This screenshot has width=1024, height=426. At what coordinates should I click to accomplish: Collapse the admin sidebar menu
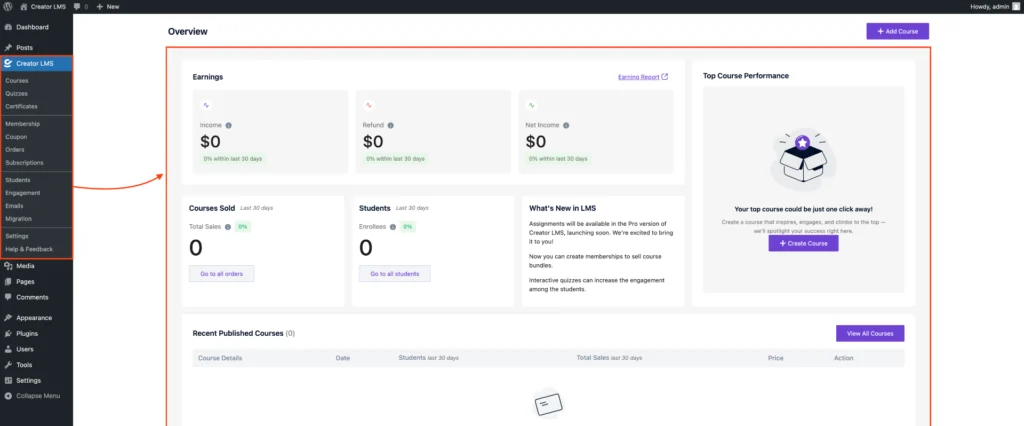33,396
